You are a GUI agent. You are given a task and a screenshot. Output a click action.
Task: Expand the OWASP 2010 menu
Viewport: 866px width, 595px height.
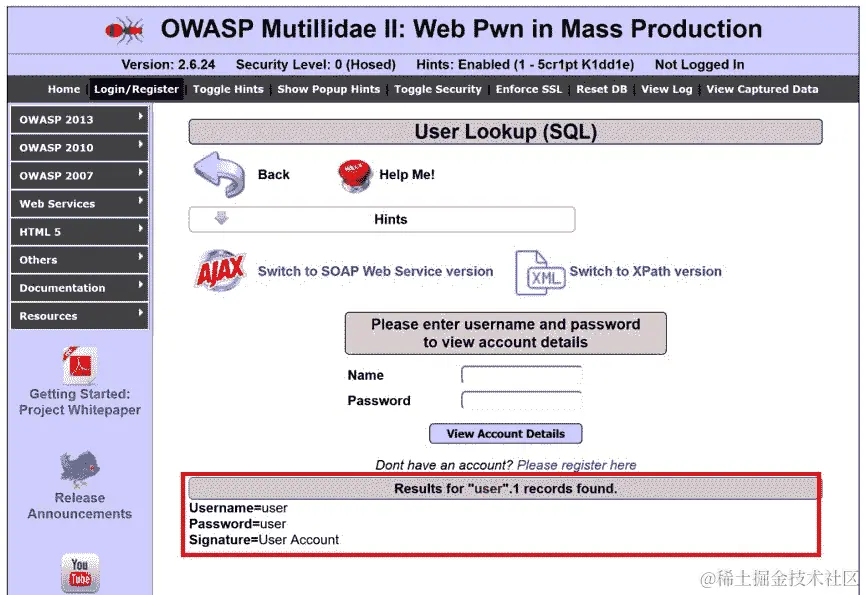point(80,148)
